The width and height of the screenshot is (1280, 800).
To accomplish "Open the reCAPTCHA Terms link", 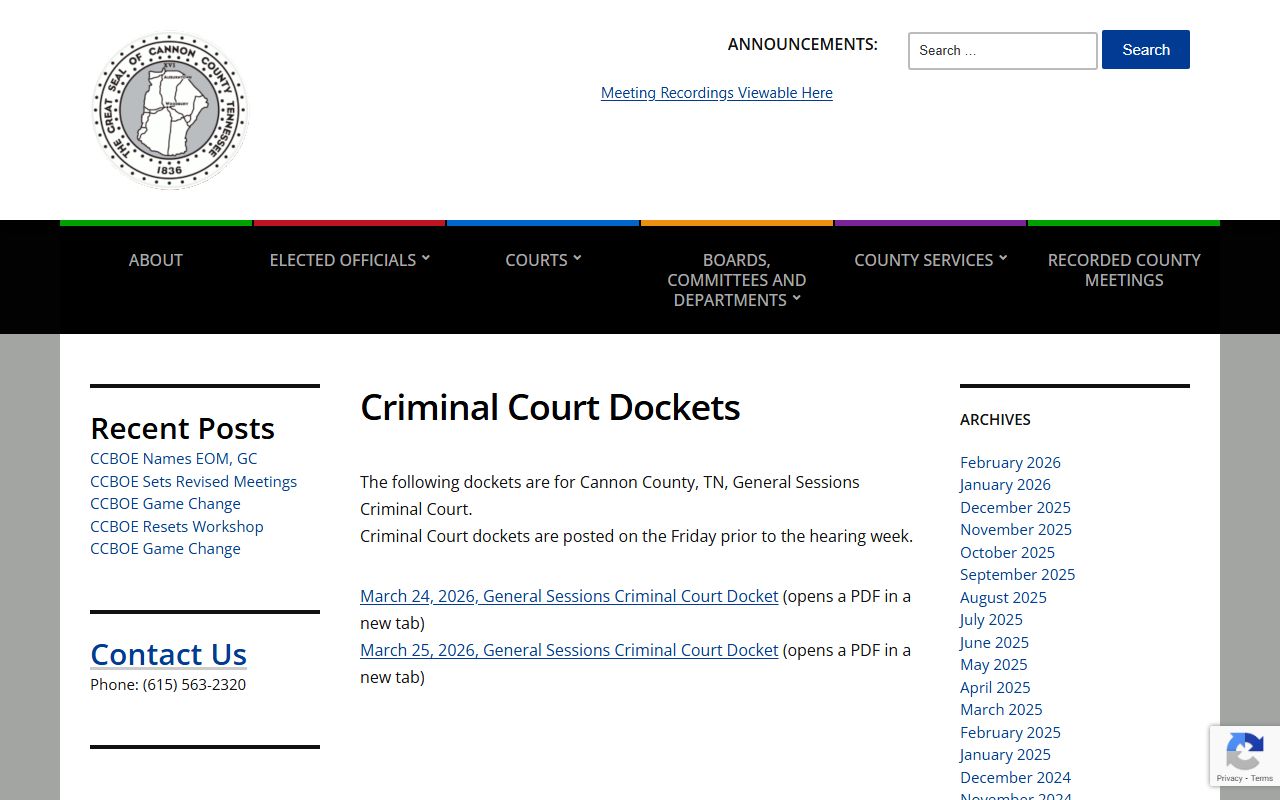I will pos(1262,778).
